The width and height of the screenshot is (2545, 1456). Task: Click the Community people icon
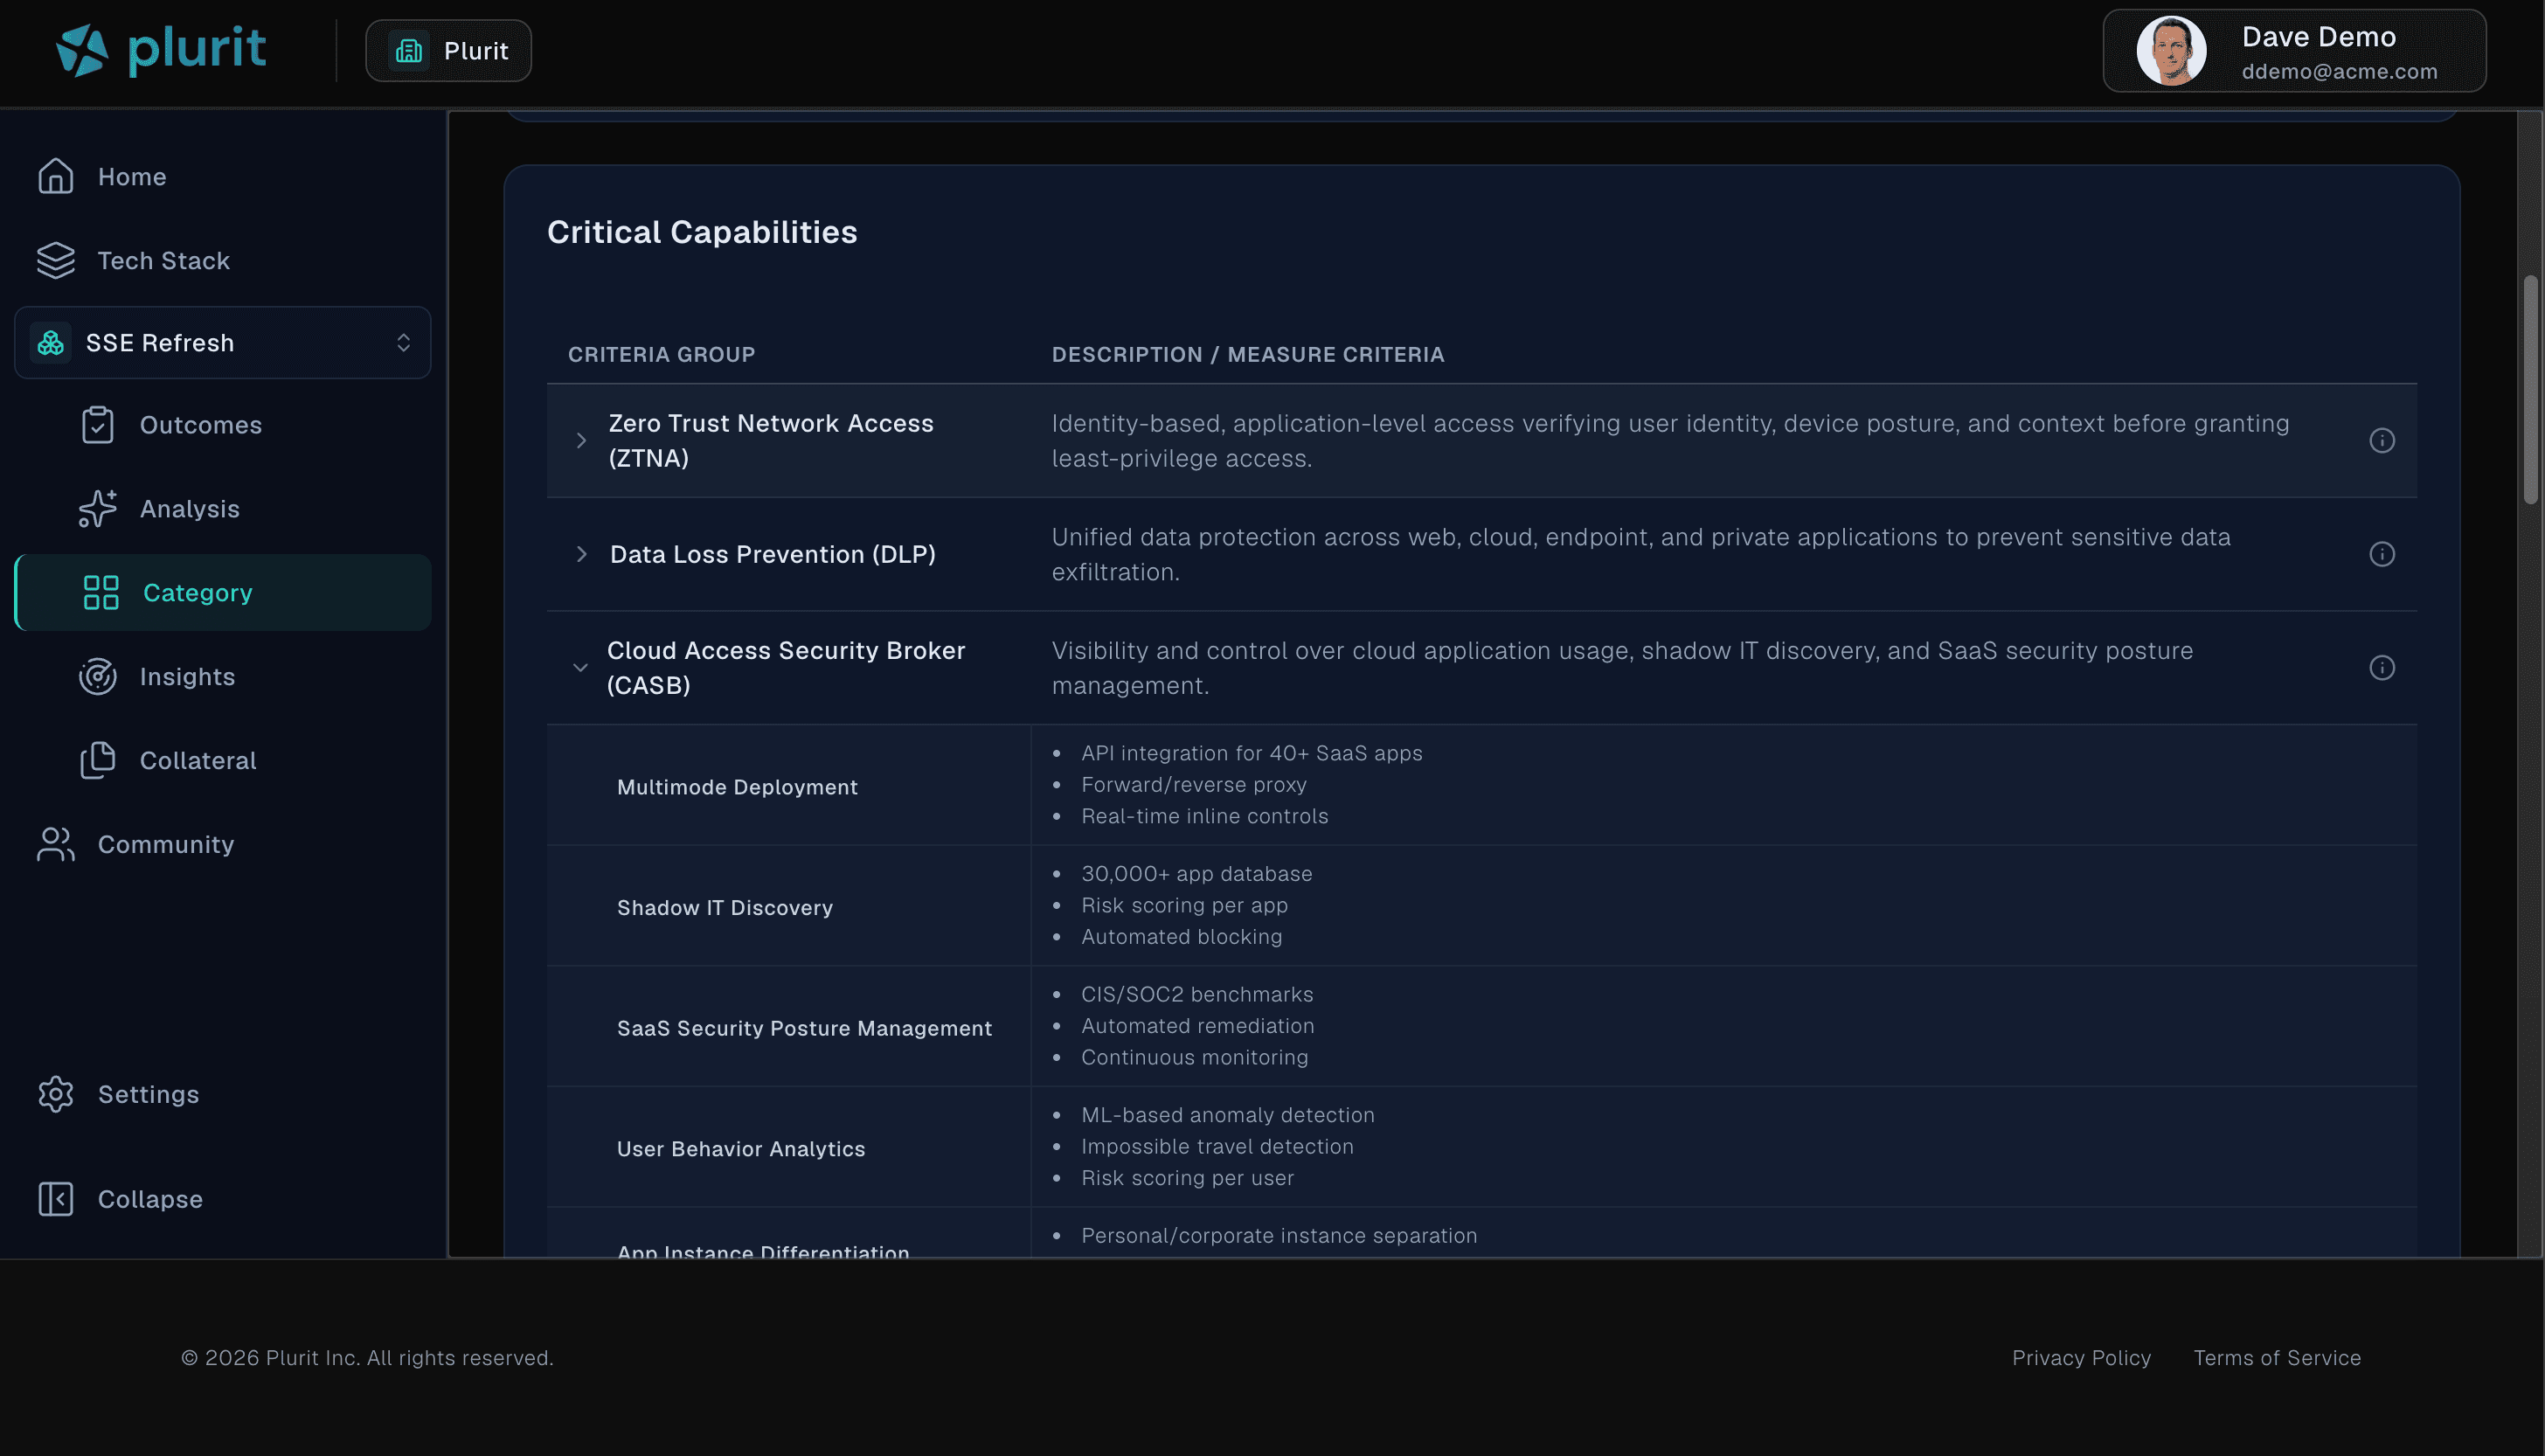click(56, 845)
